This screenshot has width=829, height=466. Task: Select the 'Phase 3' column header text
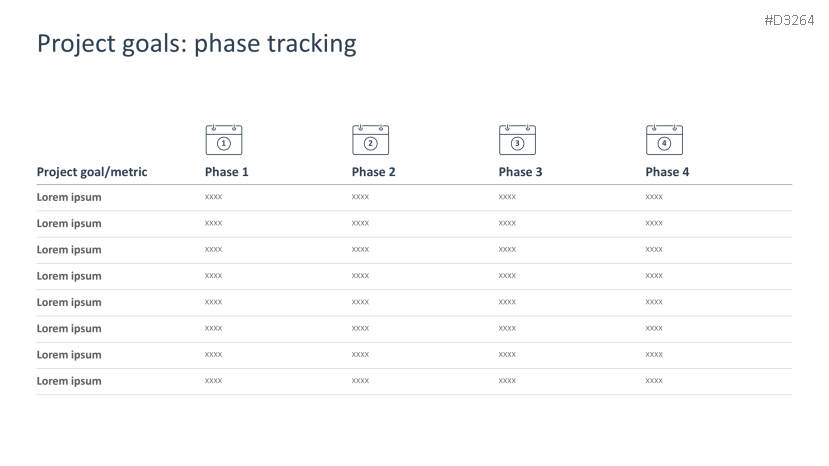pyautogui.click(x=520, y=172)
